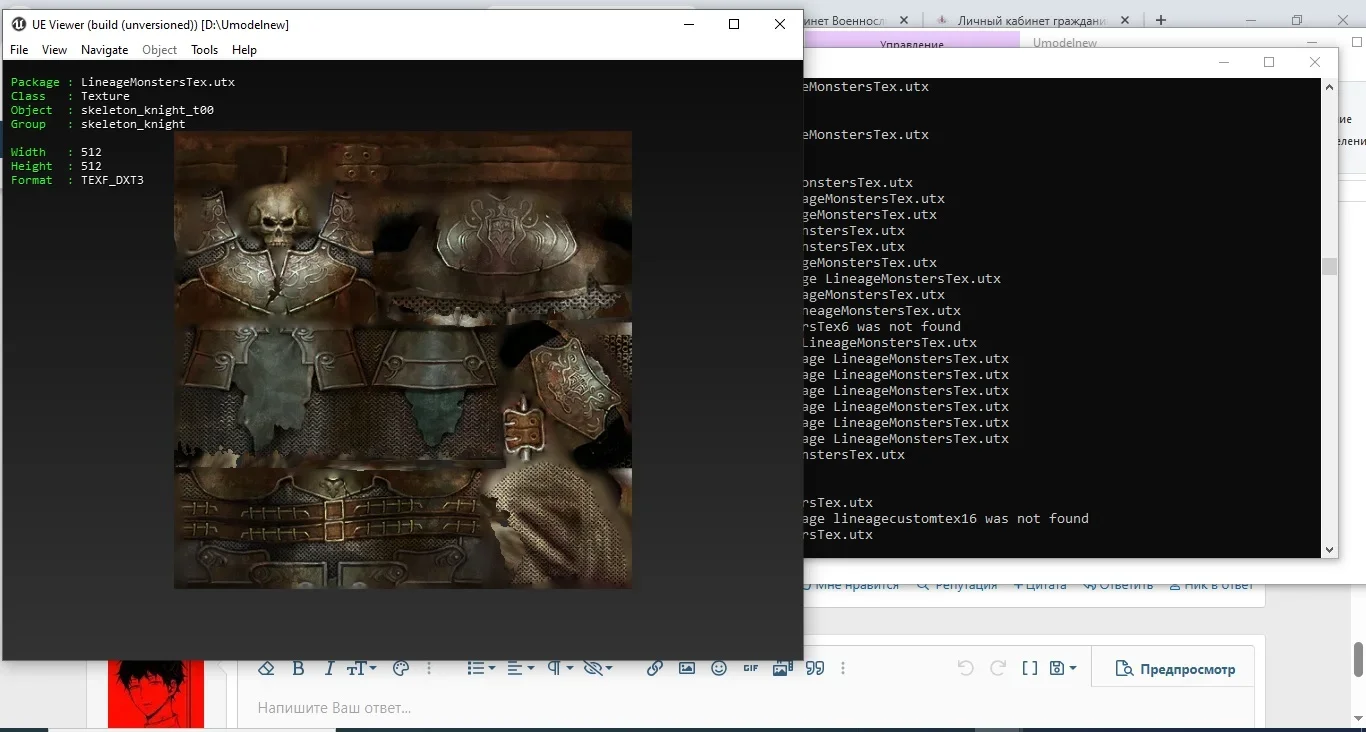
Task: Minimize the console window
Action: 1223,62
